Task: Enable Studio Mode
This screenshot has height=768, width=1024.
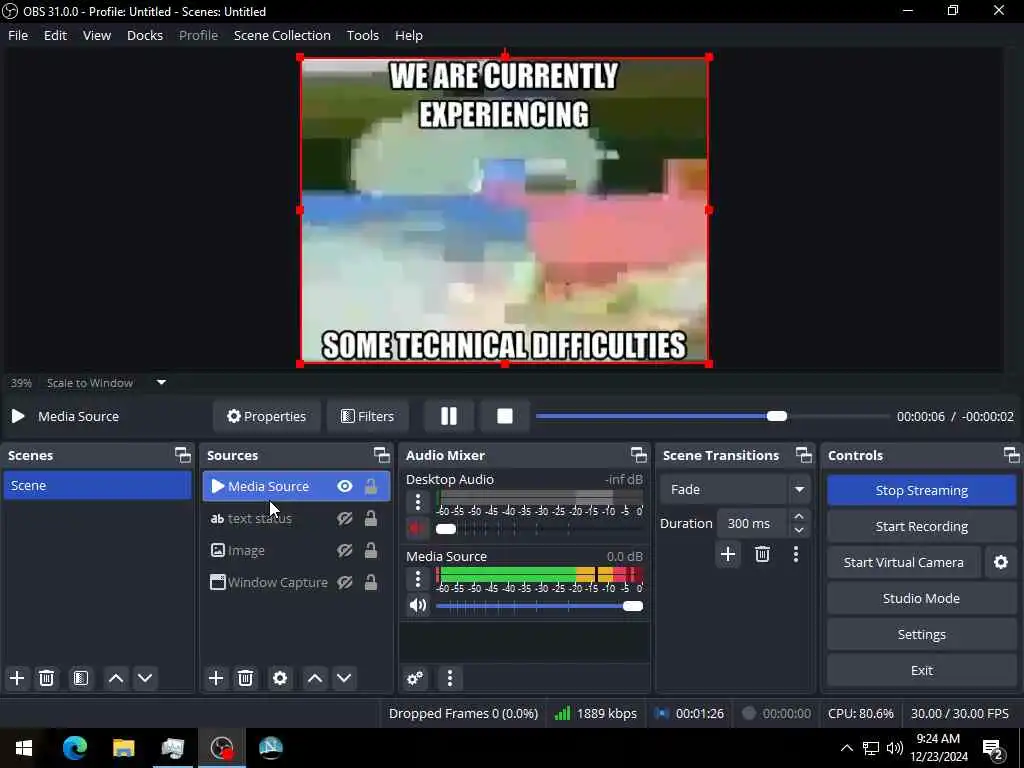Action: (921, 598)
